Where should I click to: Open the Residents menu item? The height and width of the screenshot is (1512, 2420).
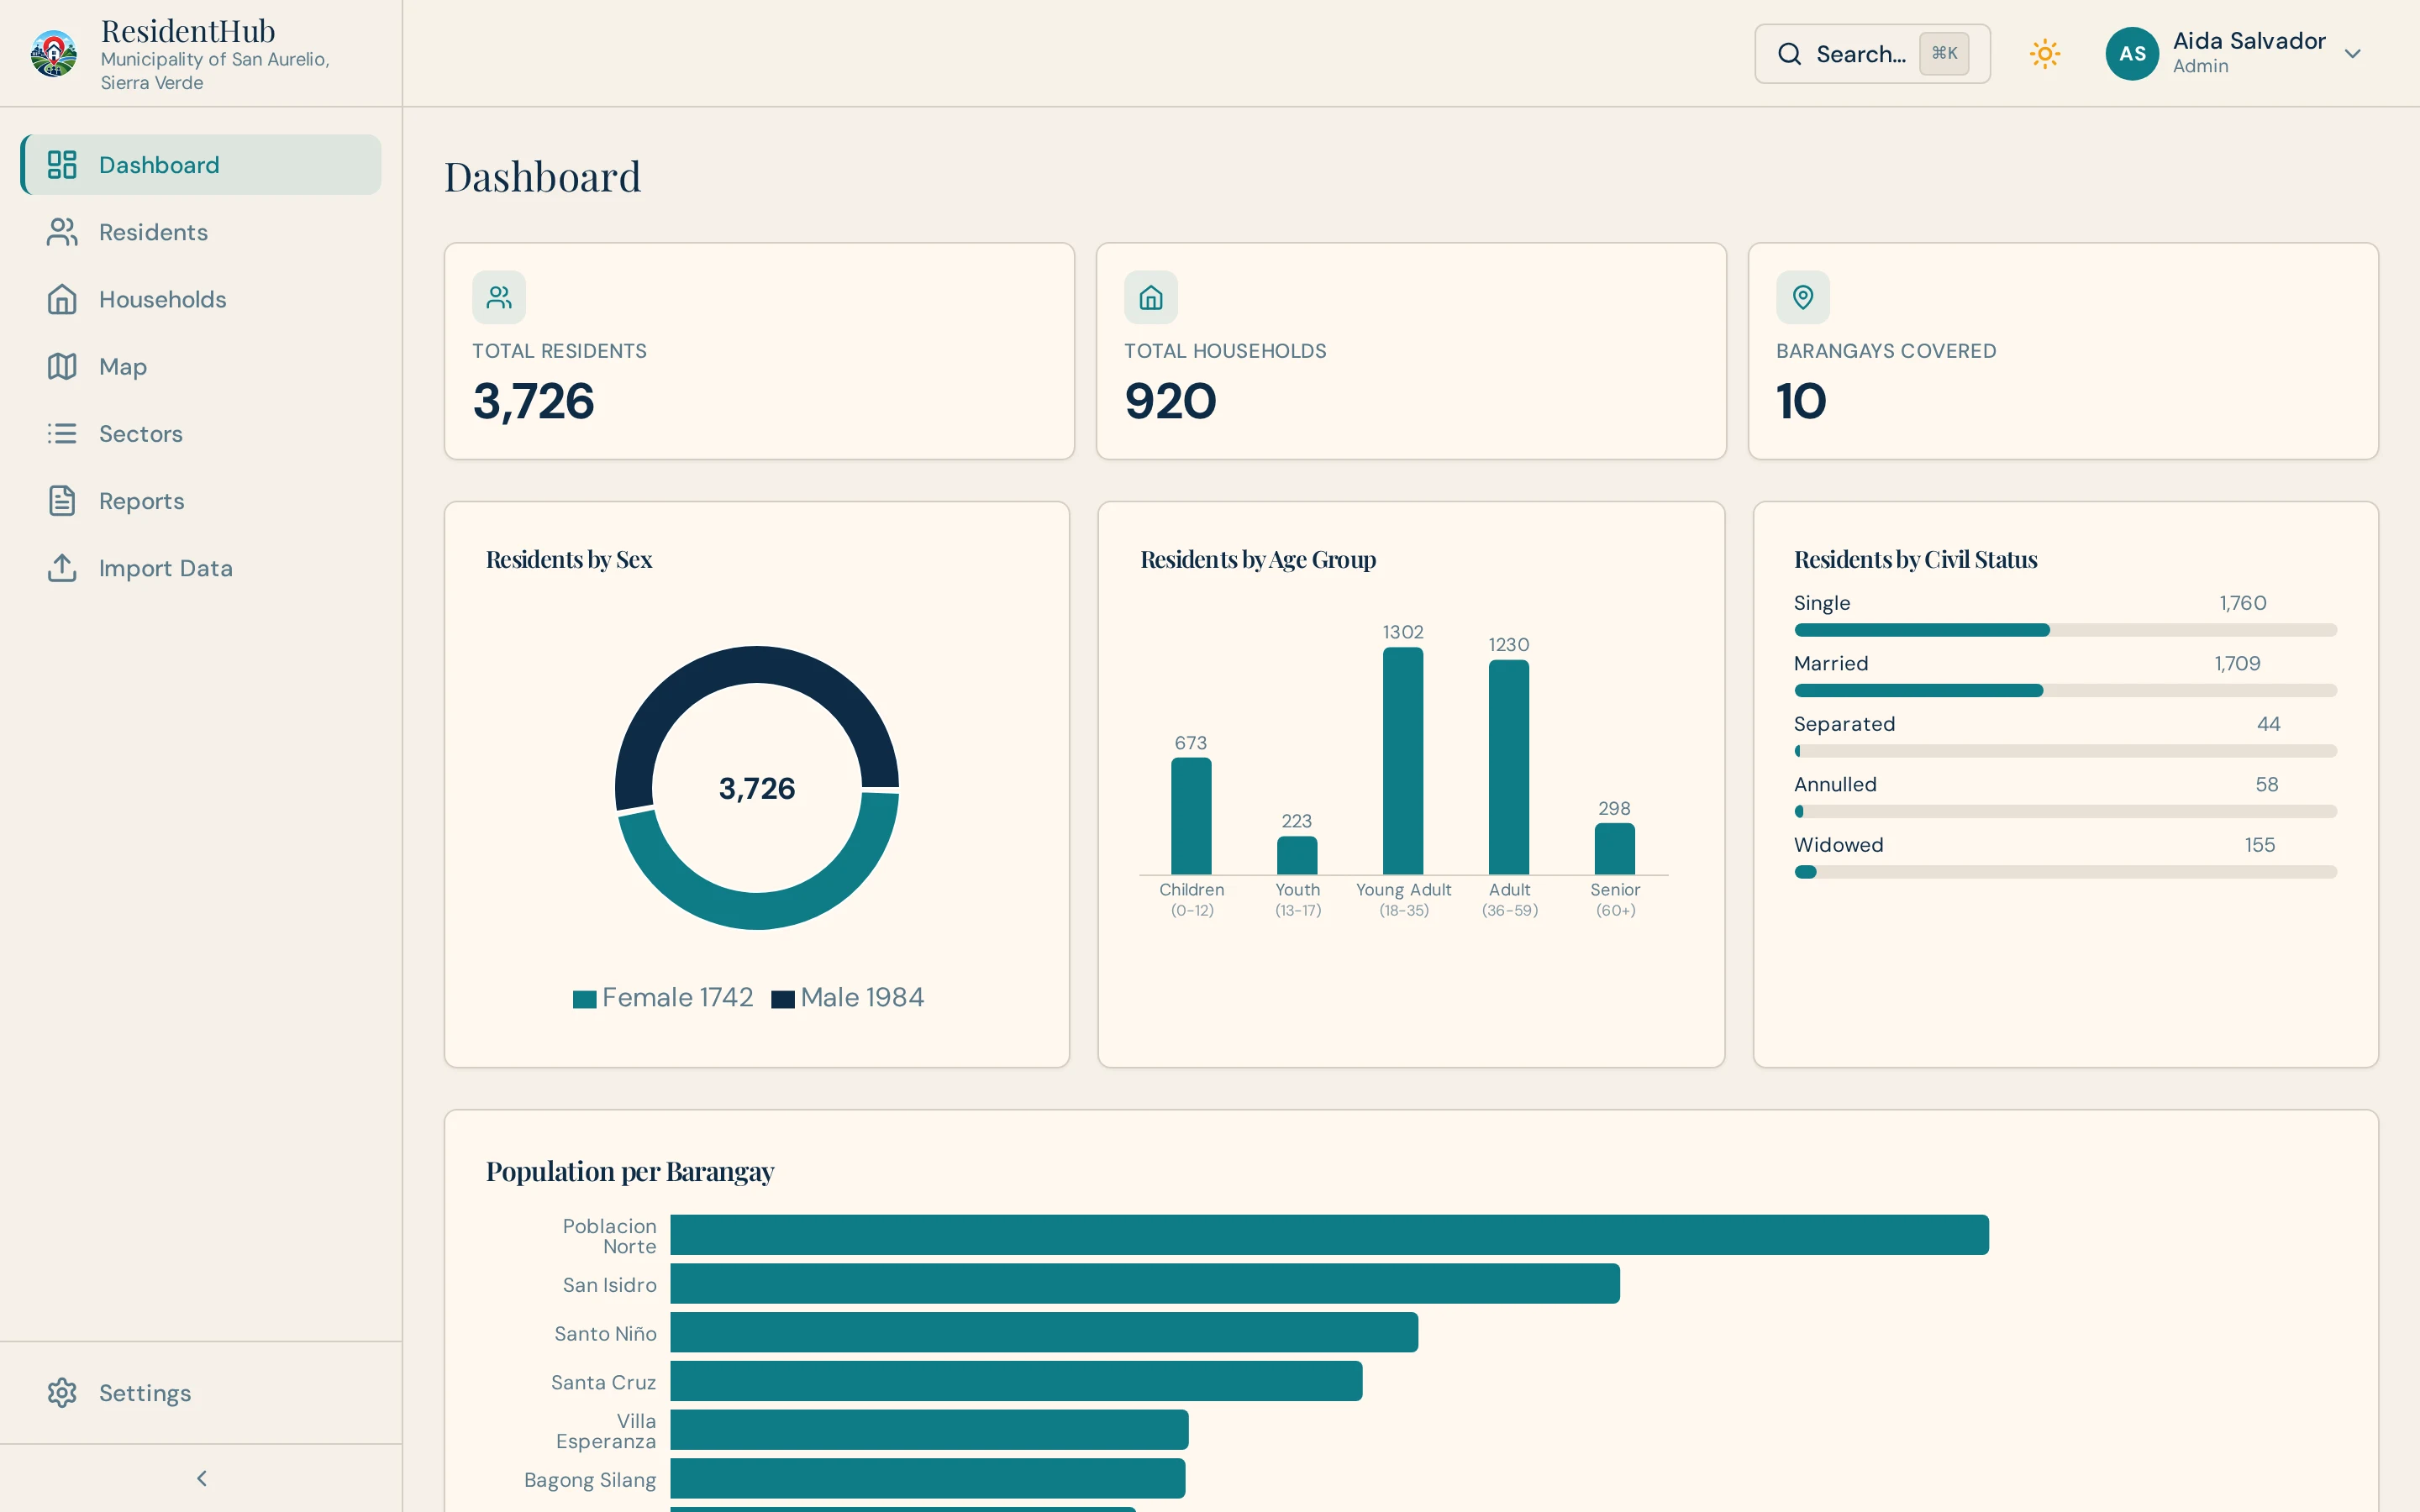pyautogui.click(x=201, y=232)
